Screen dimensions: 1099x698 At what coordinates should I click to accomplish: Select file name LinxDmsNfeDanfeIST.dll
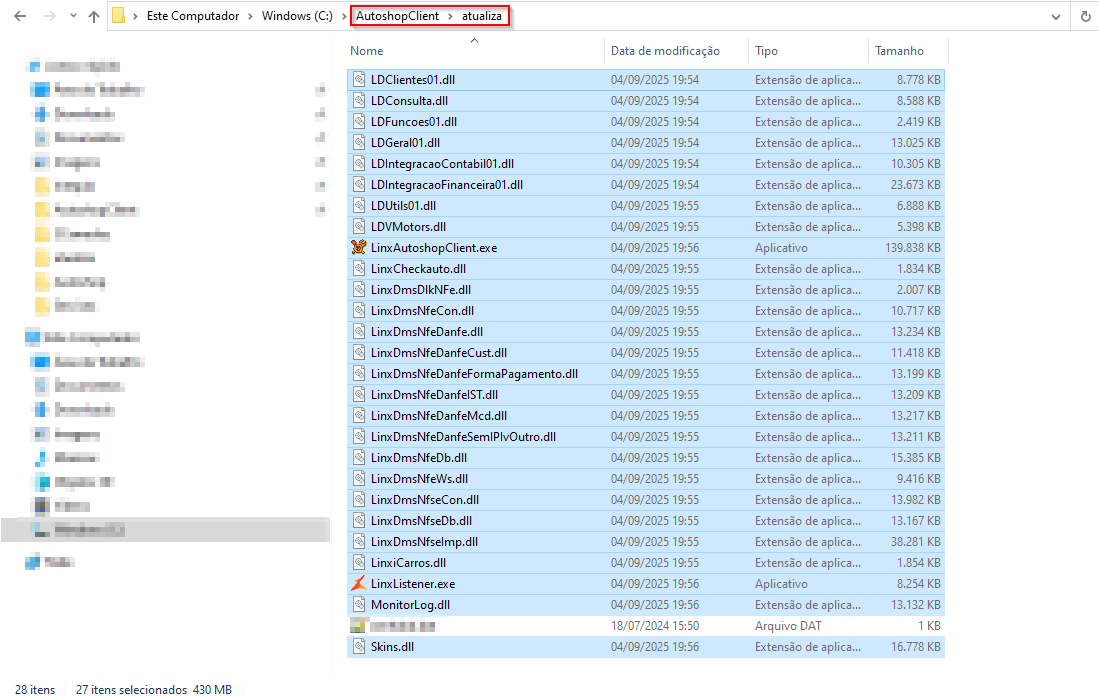point(435,395)
